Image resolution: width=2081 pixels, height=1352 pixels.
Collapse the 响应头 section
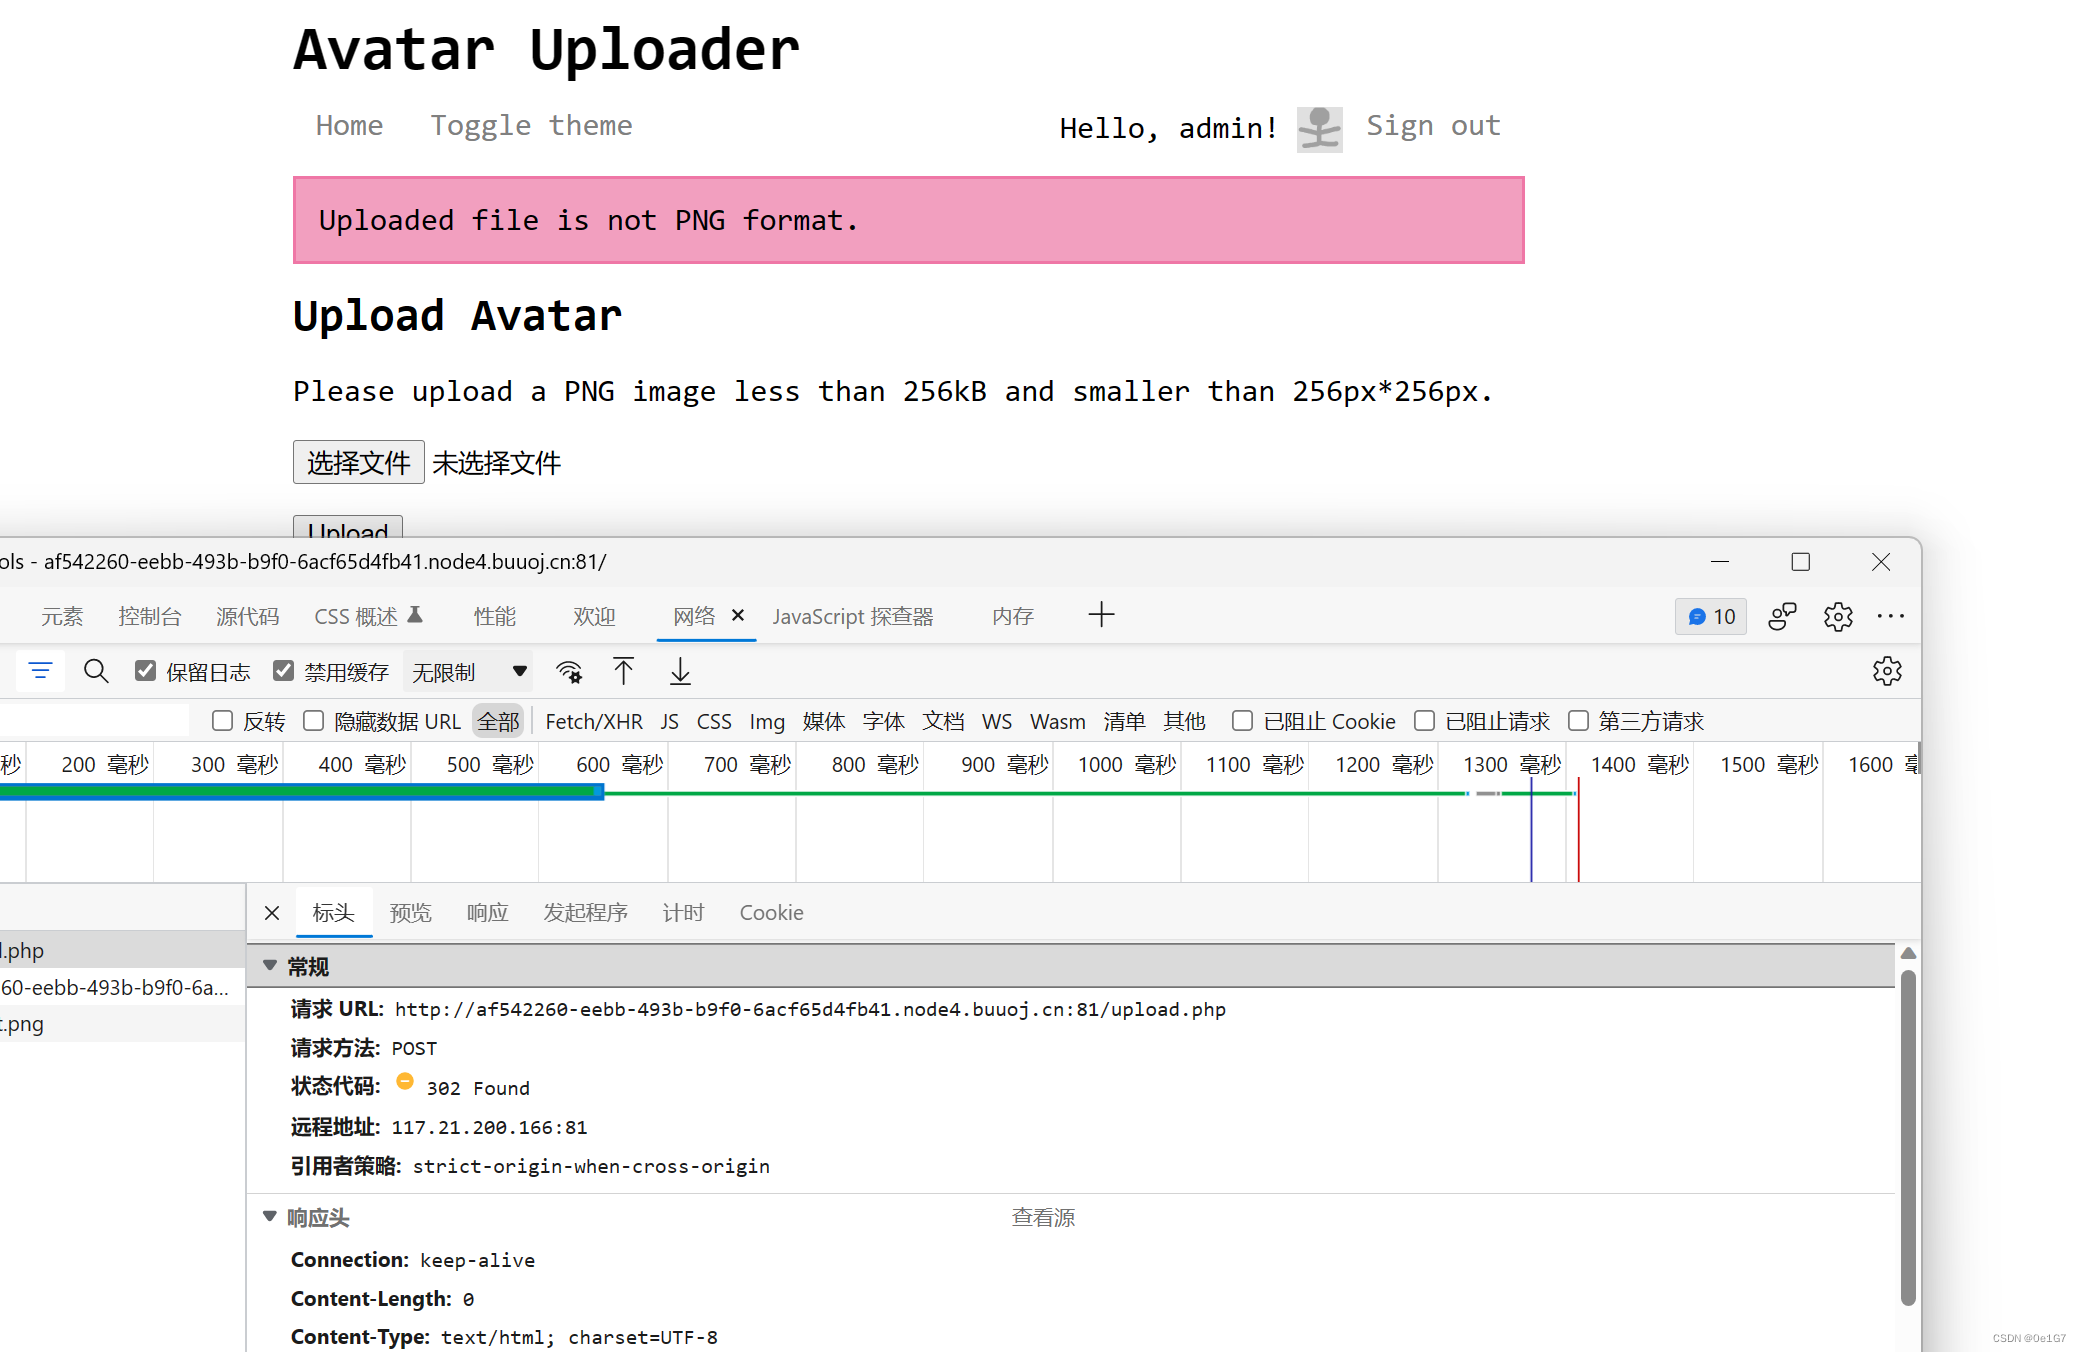pos(270,1217)
